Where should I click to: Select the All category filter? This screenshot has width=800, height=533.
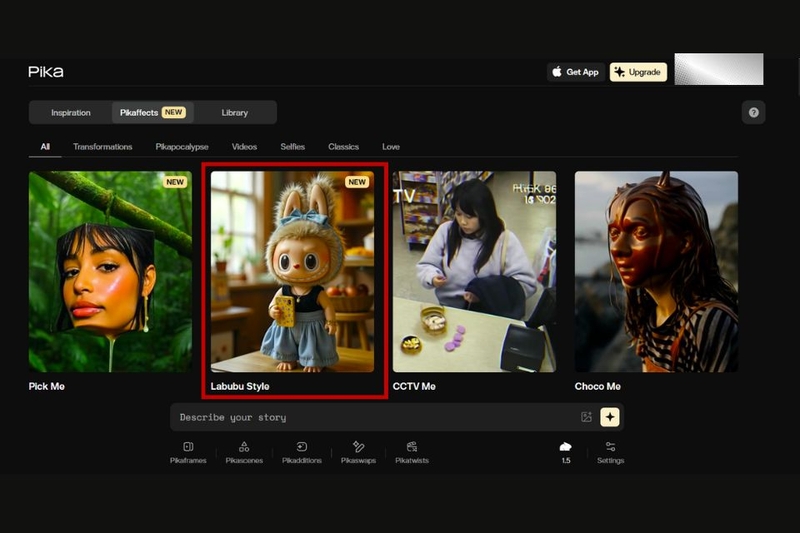coord(45,146)
